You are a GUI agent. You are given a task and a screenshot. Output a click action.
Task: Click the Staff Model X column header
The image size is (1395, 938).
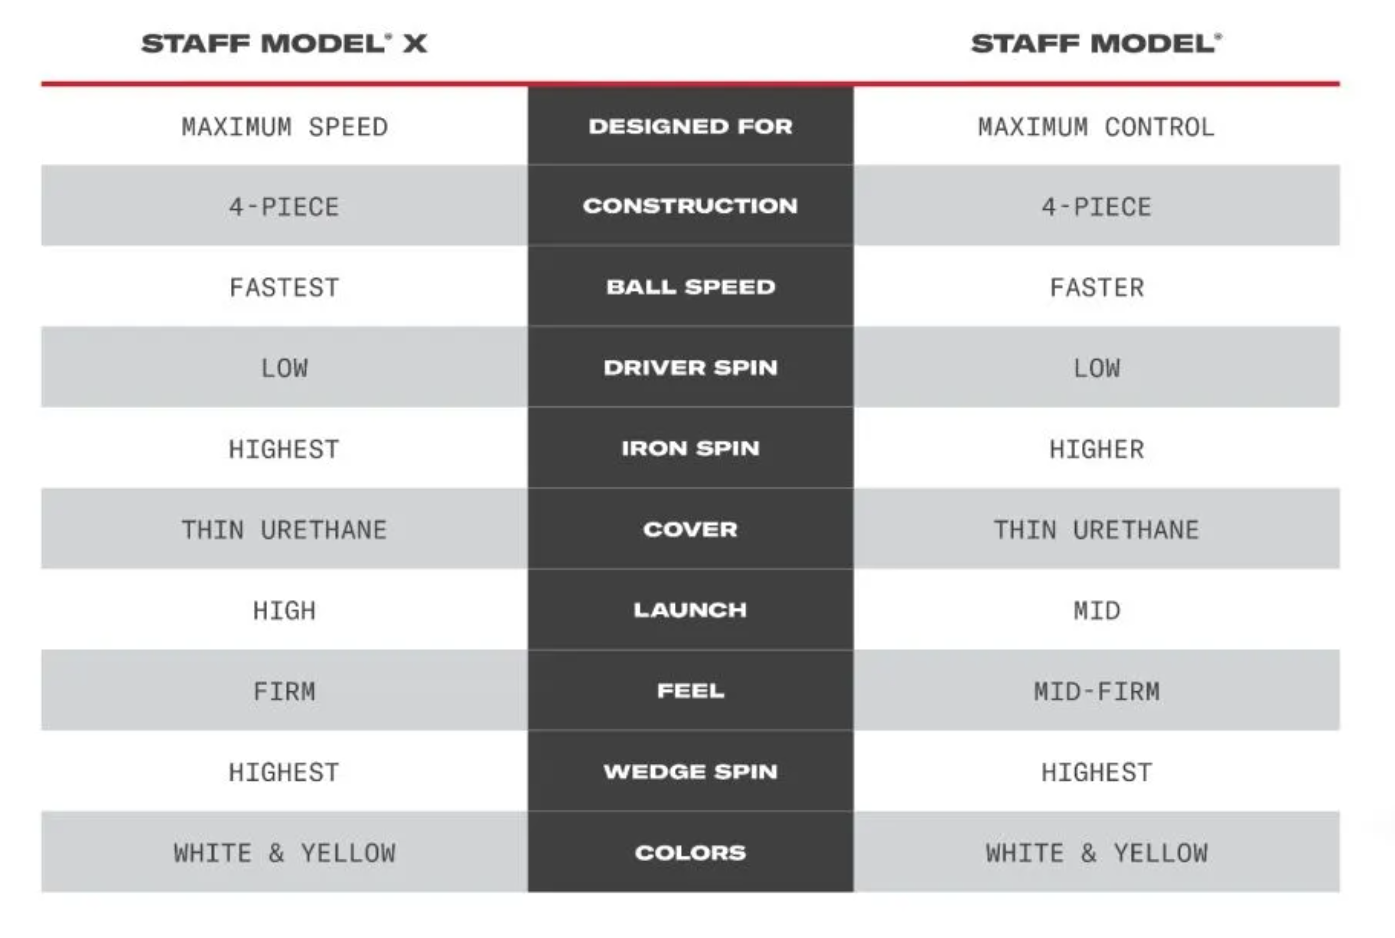[284, 44]
